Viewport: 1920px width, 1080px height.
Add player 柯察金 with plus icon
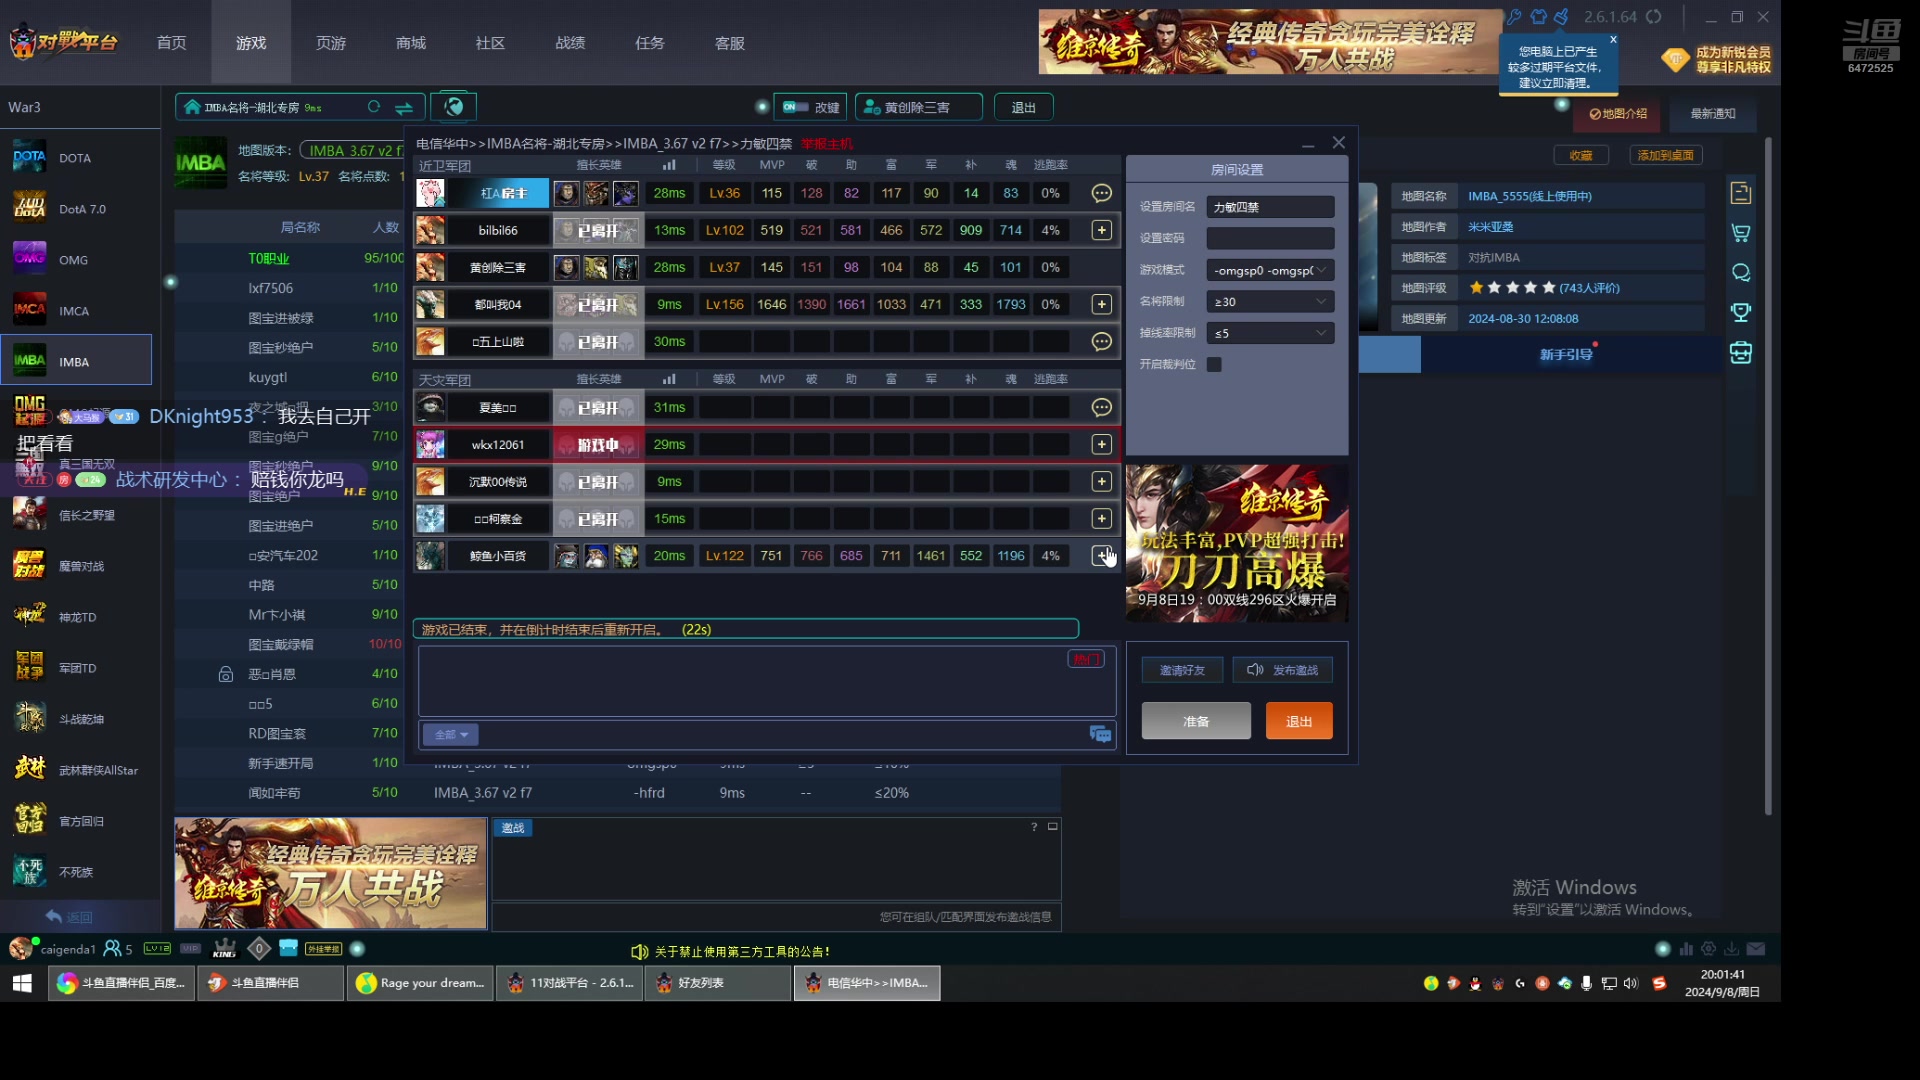(x=1101, y=518)
